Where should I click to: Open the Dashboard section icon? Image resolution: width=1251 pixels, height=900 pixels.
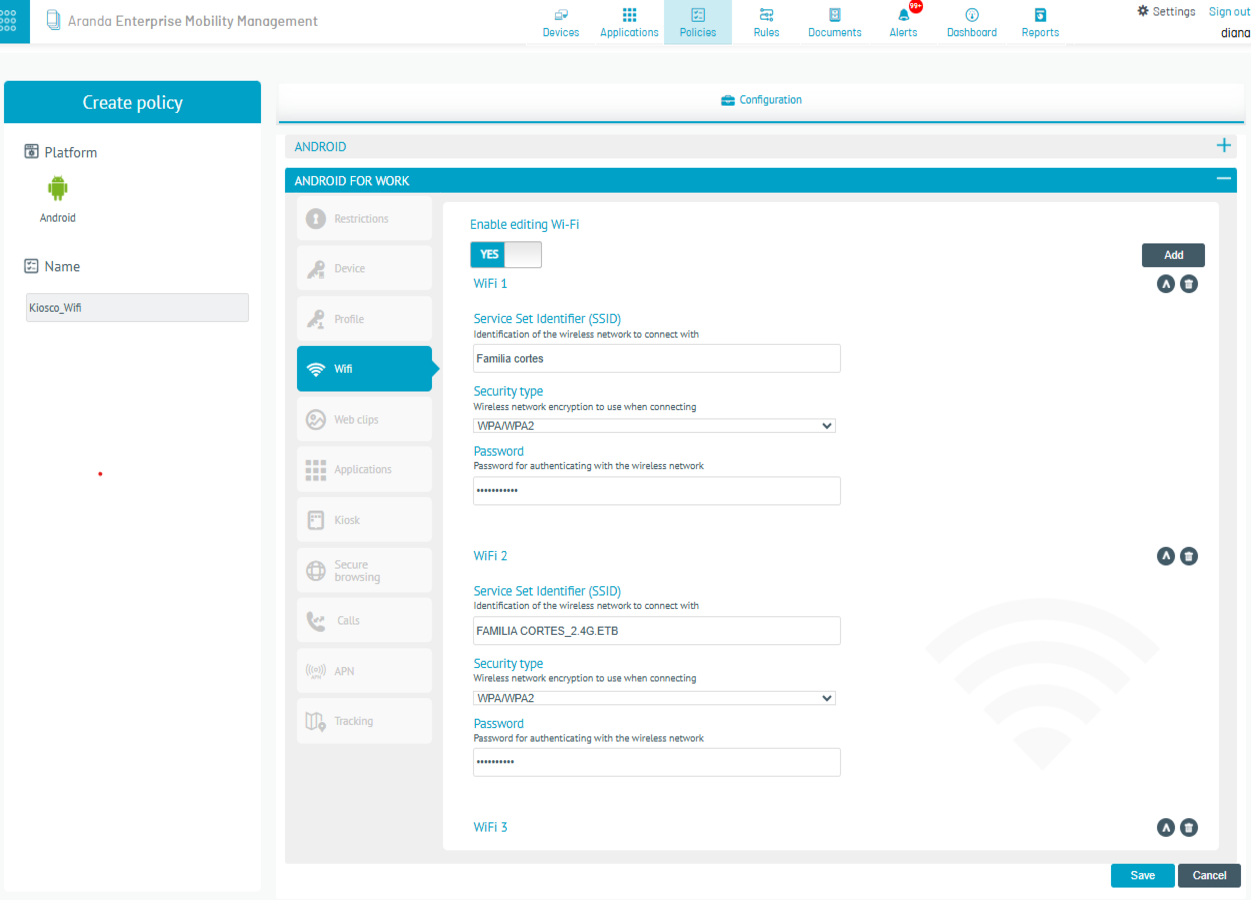pos(972,15)
